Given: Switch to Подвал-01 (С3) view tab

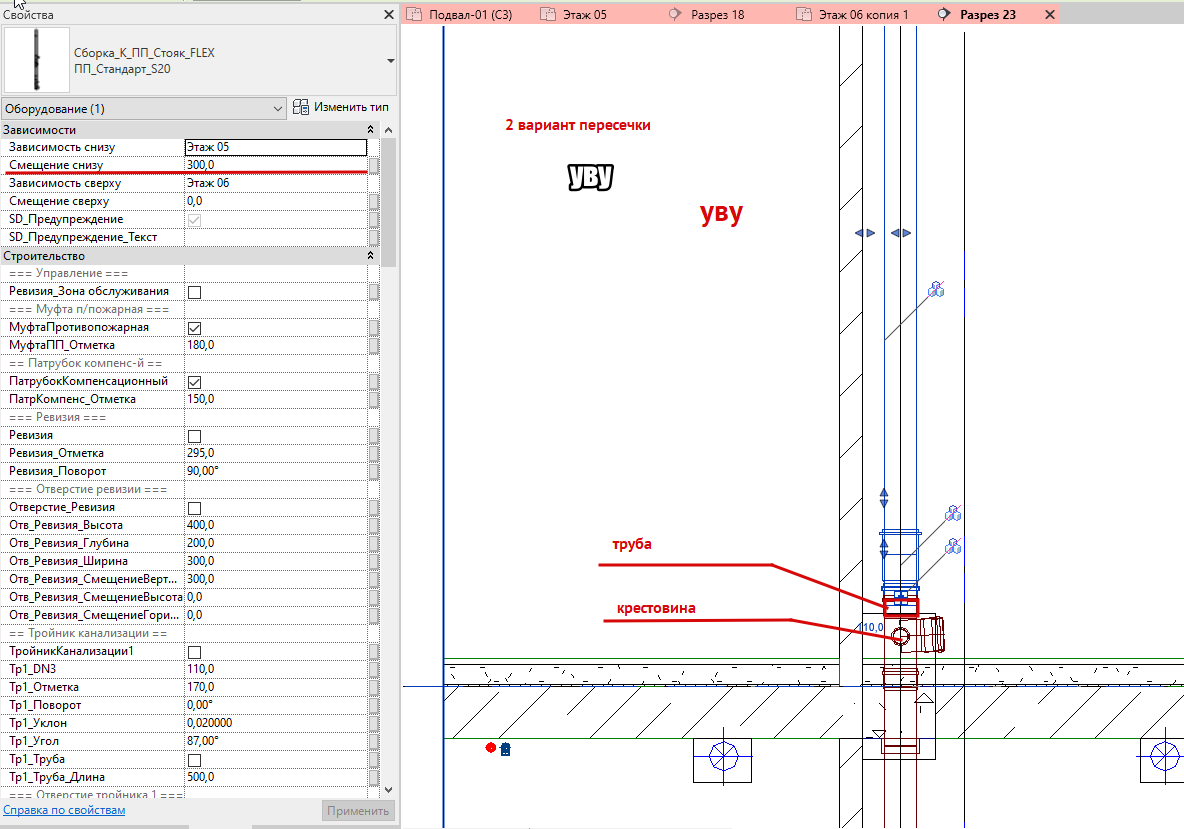Looking at the screenshot, I should pos(461,14).
